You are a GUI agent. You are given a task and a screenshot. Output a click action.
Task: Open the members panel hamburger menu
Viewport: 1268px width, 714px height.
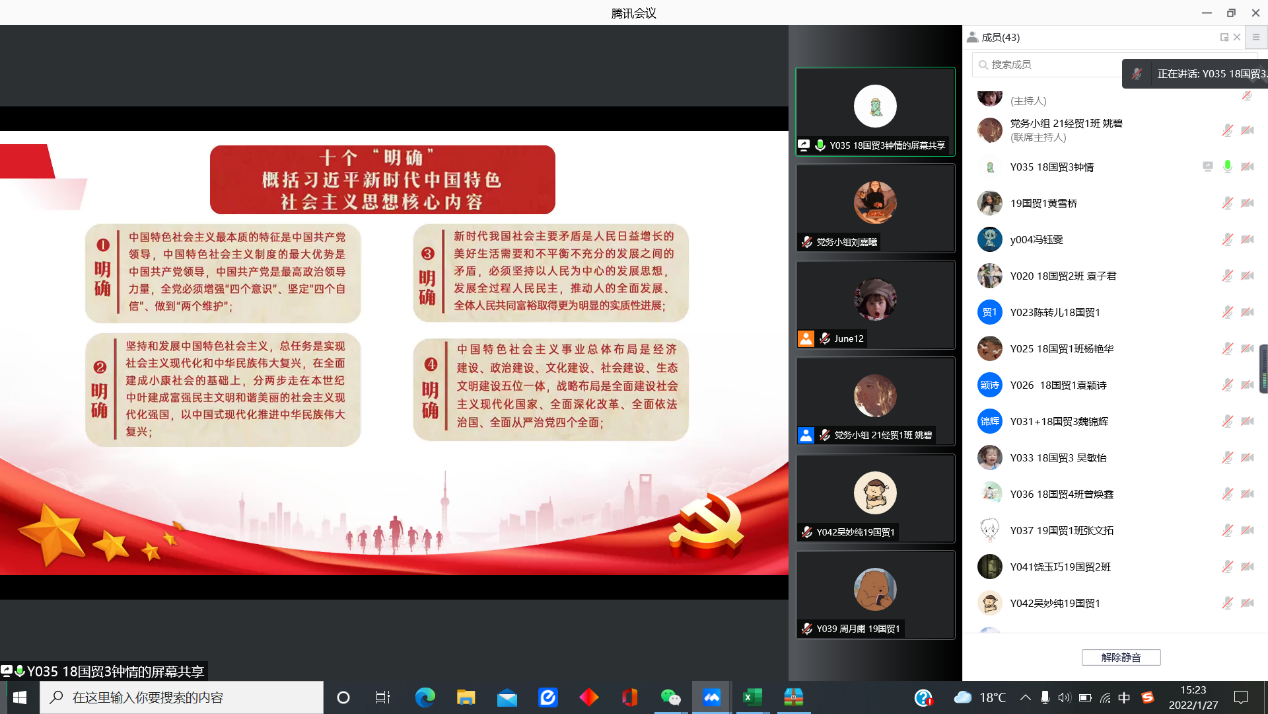tap(1256, 37)
